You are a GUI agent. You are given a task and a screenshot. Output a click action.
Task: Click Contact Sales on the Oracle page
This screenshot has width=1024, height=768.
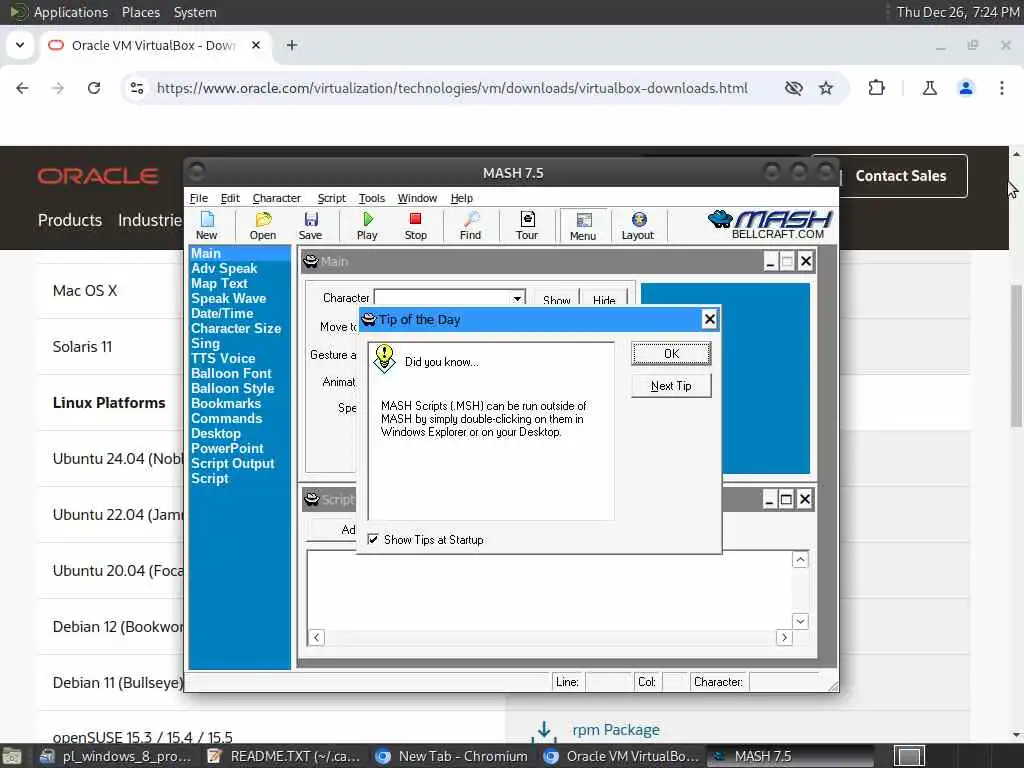pyautogui.click(x=901, y=176)
